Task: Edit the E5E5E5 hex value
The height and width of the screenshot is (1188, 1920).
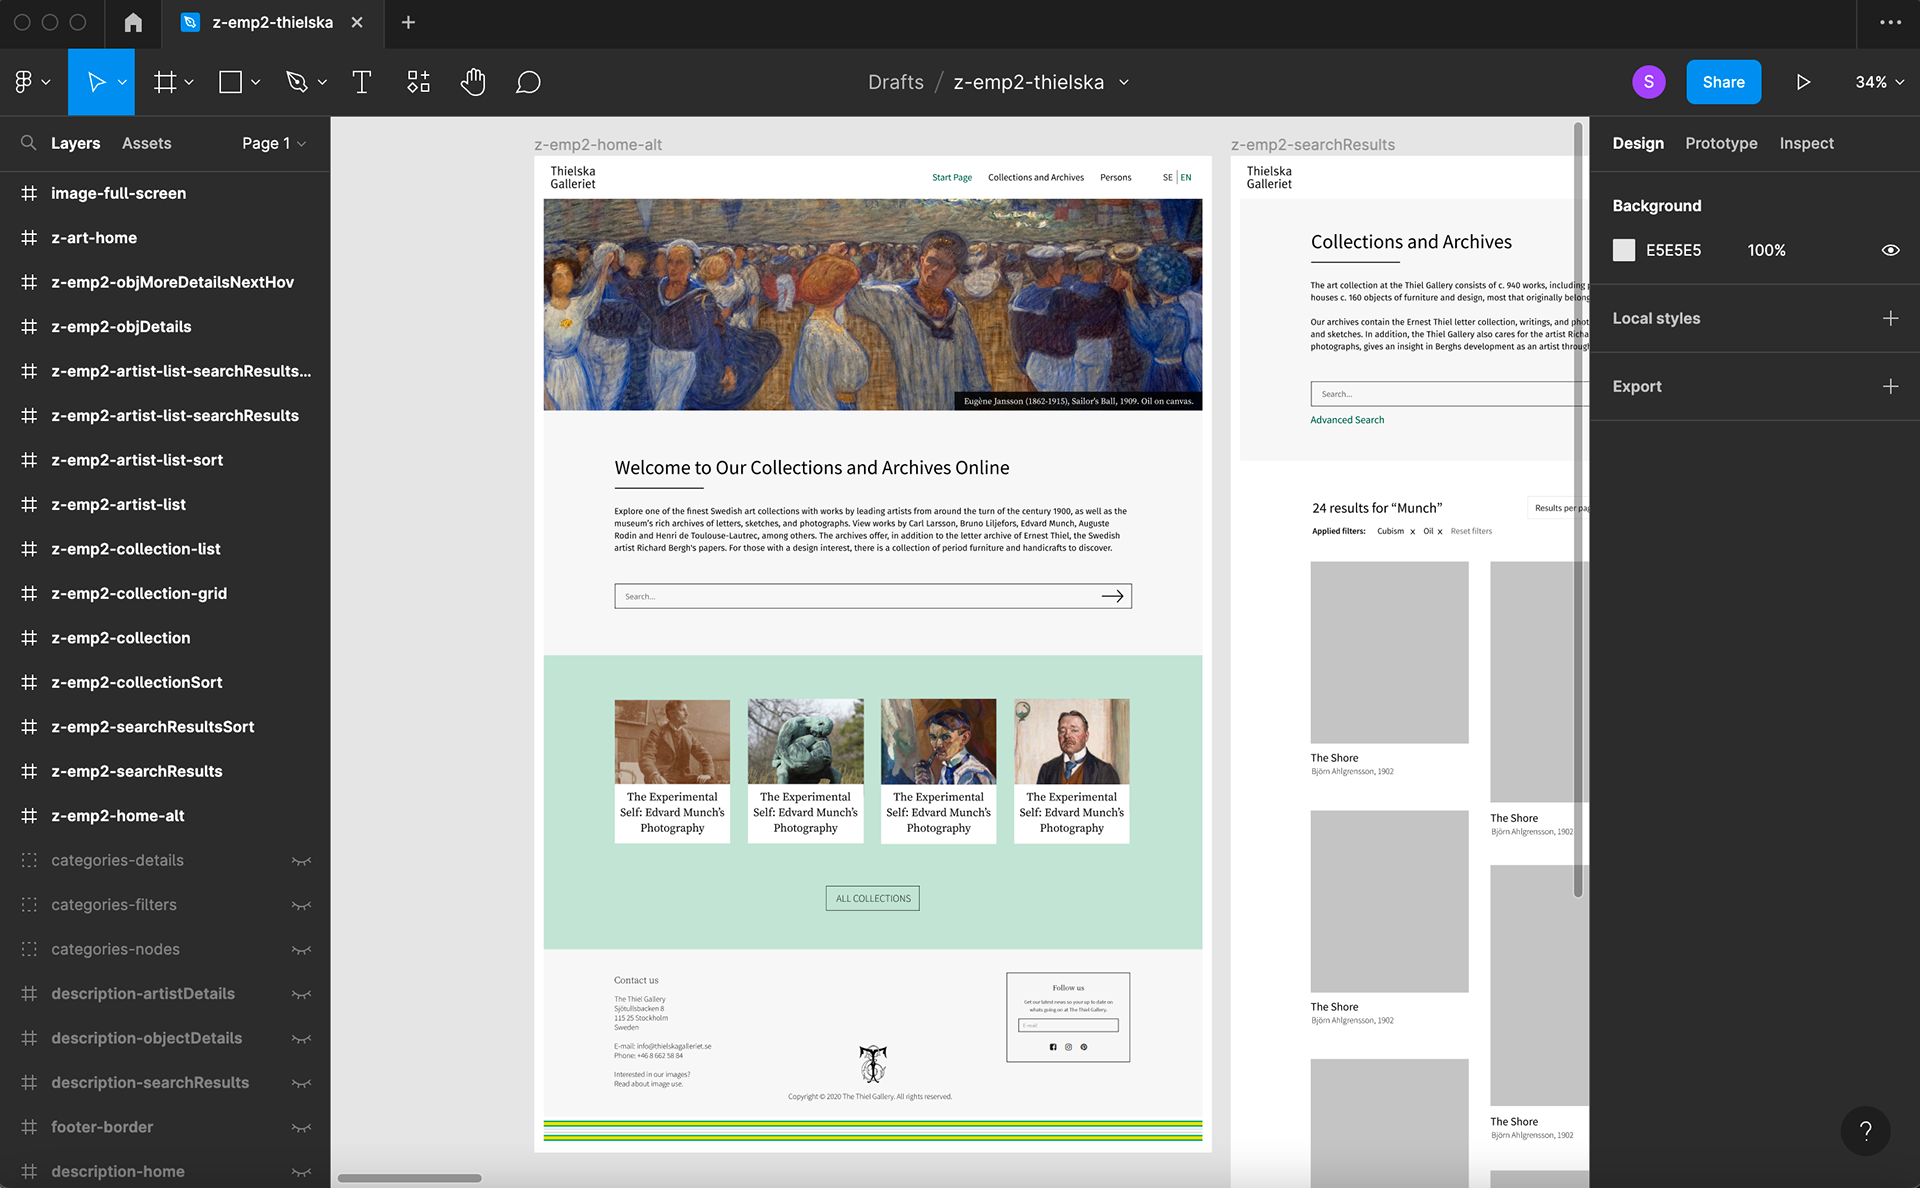Action: pos(1673,250)
